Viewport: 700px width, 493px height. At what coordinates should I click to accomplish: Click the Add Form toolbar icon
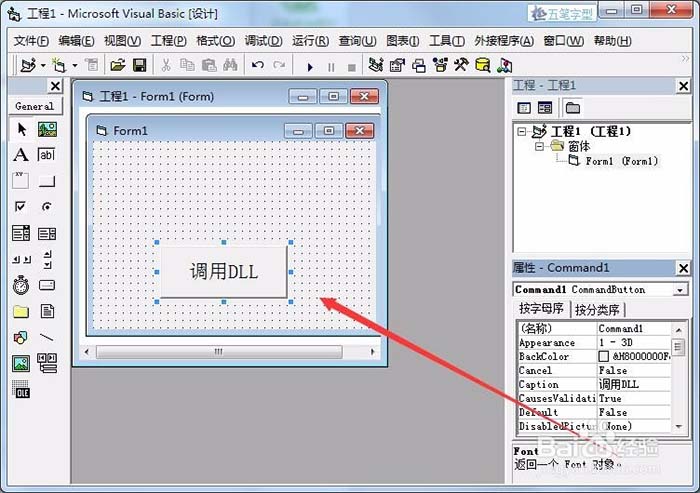[x=58, y=66]
